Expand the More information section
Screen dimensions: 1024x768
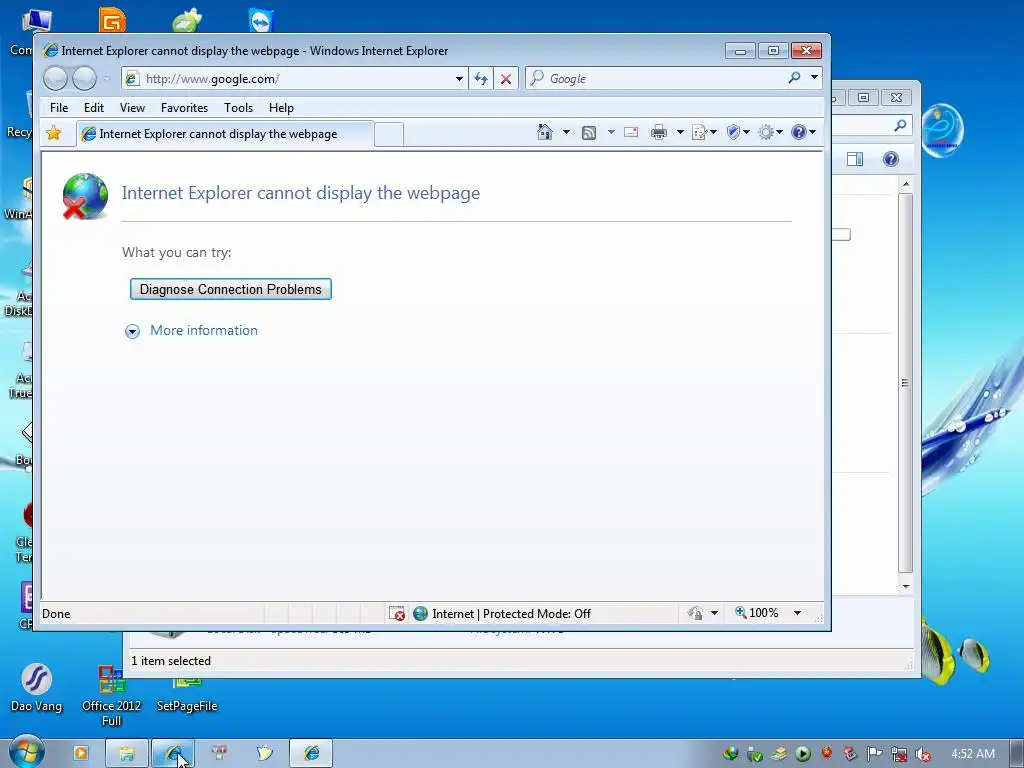pyautogui.click(x=133, y=332)
